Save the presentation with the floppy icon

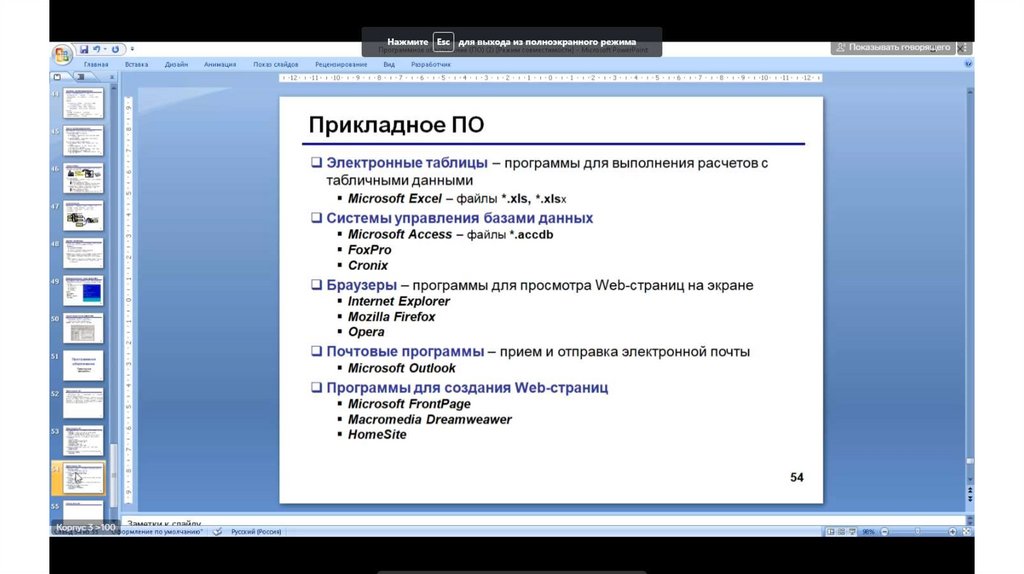point(84,49)
